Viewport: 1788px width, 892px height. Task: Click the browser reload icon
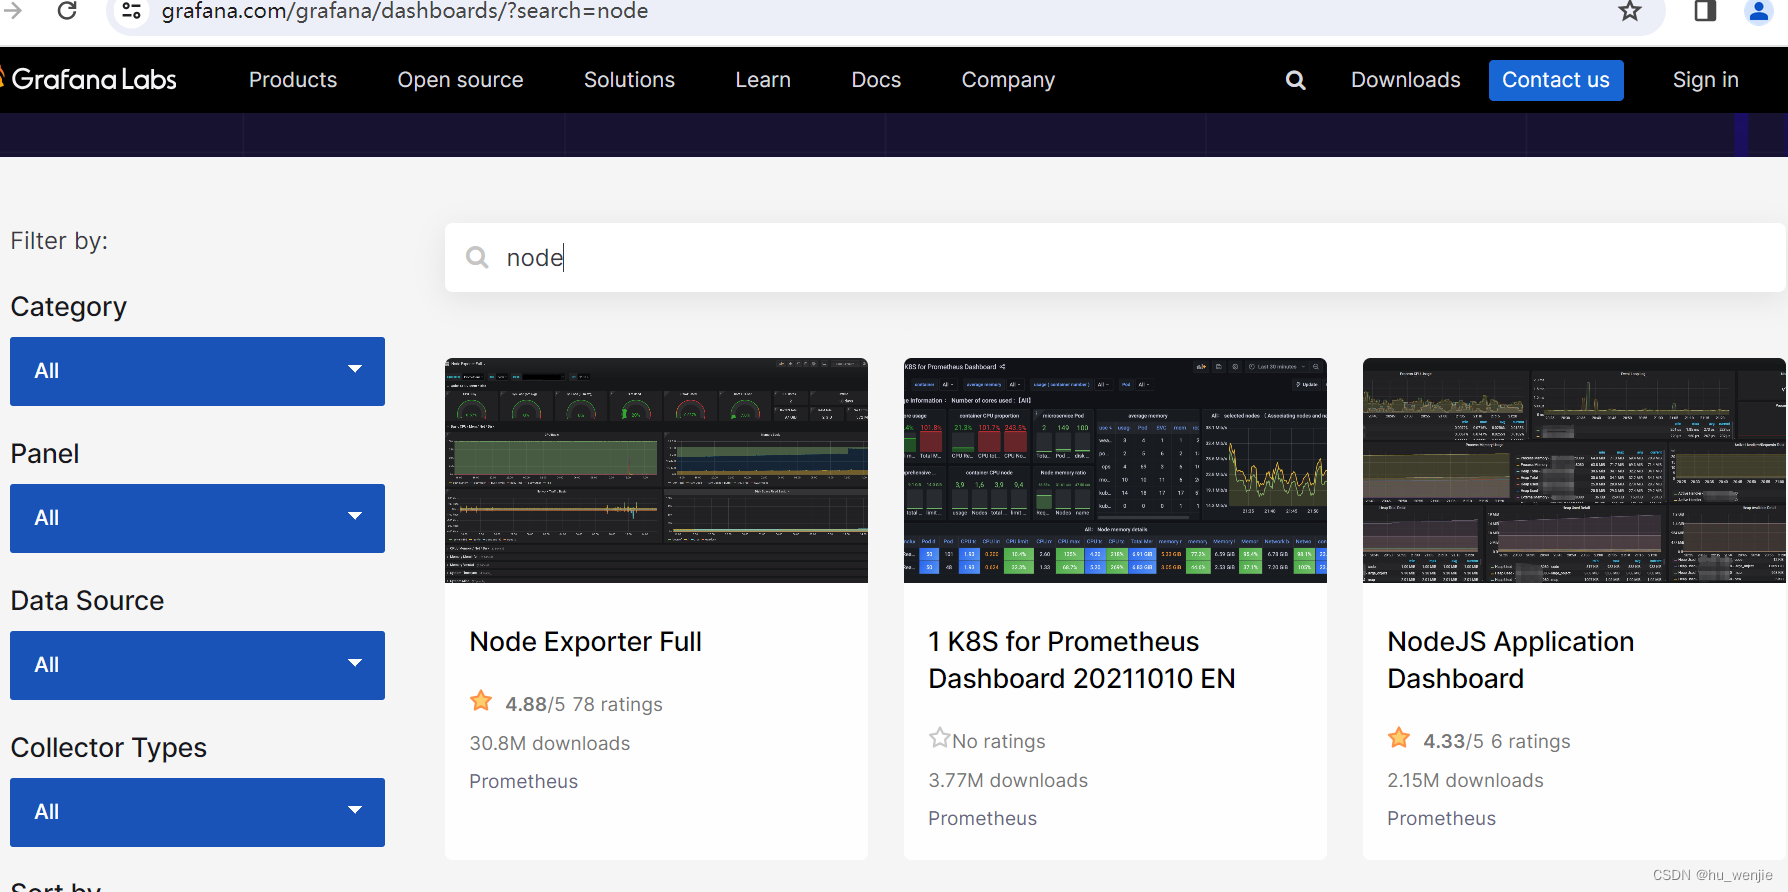(67, 11)
